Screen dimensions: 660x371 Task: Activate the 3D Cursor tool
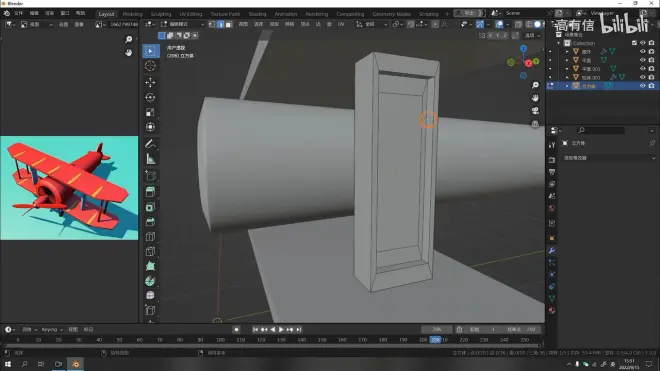150,66
